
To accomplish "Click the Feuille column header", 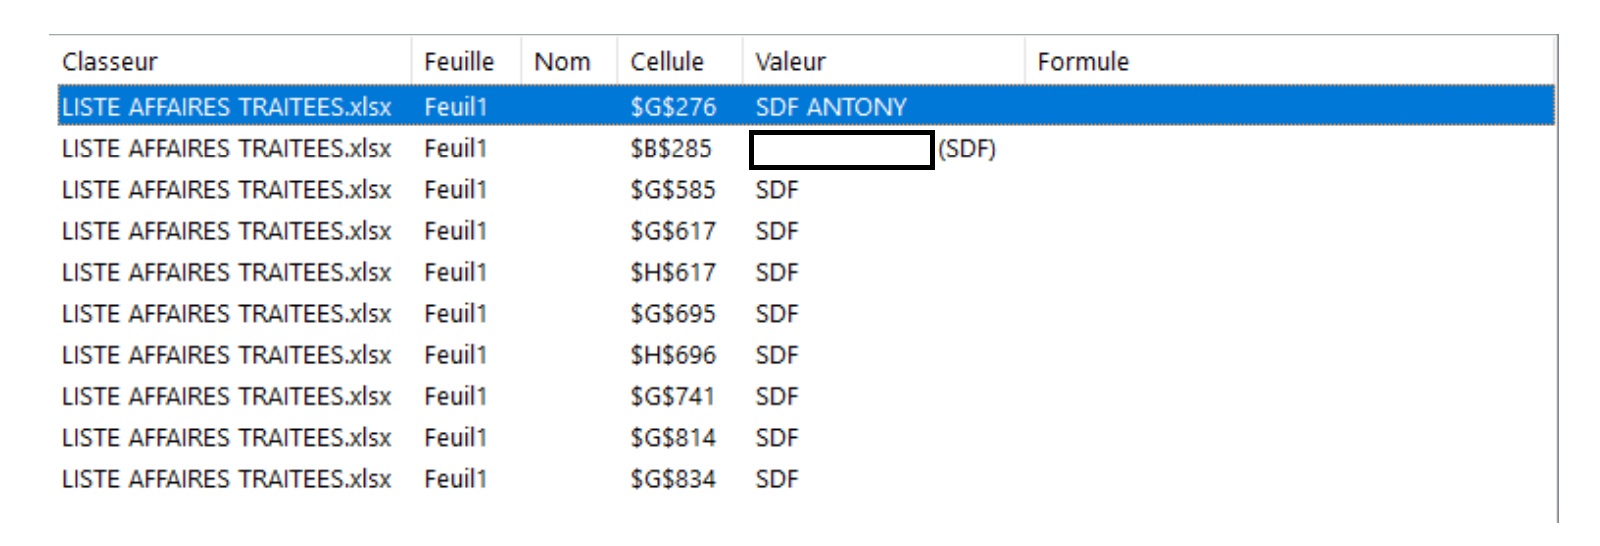I will pos(459,62).
